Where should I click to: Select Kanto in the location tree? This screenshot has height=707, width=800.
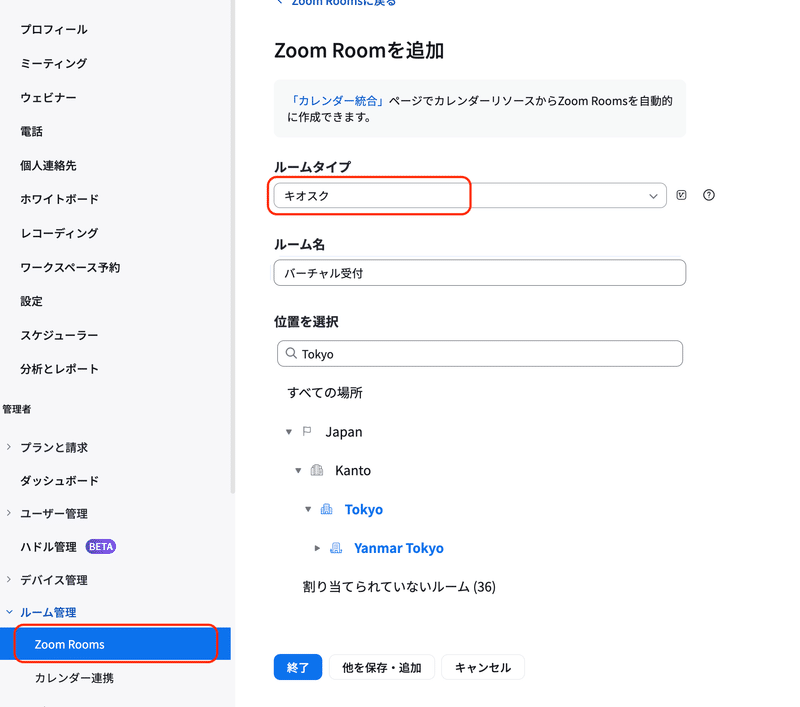click(353, 470)
